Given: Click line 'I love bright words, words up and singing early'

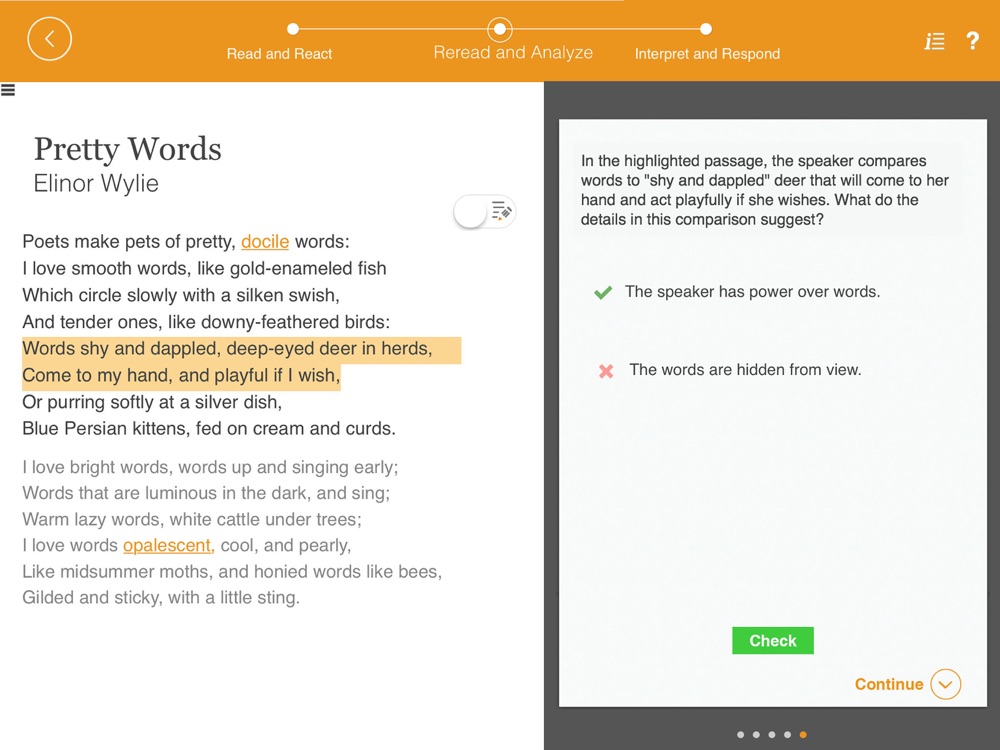Looking at the screenshot, I should [210, 467].
